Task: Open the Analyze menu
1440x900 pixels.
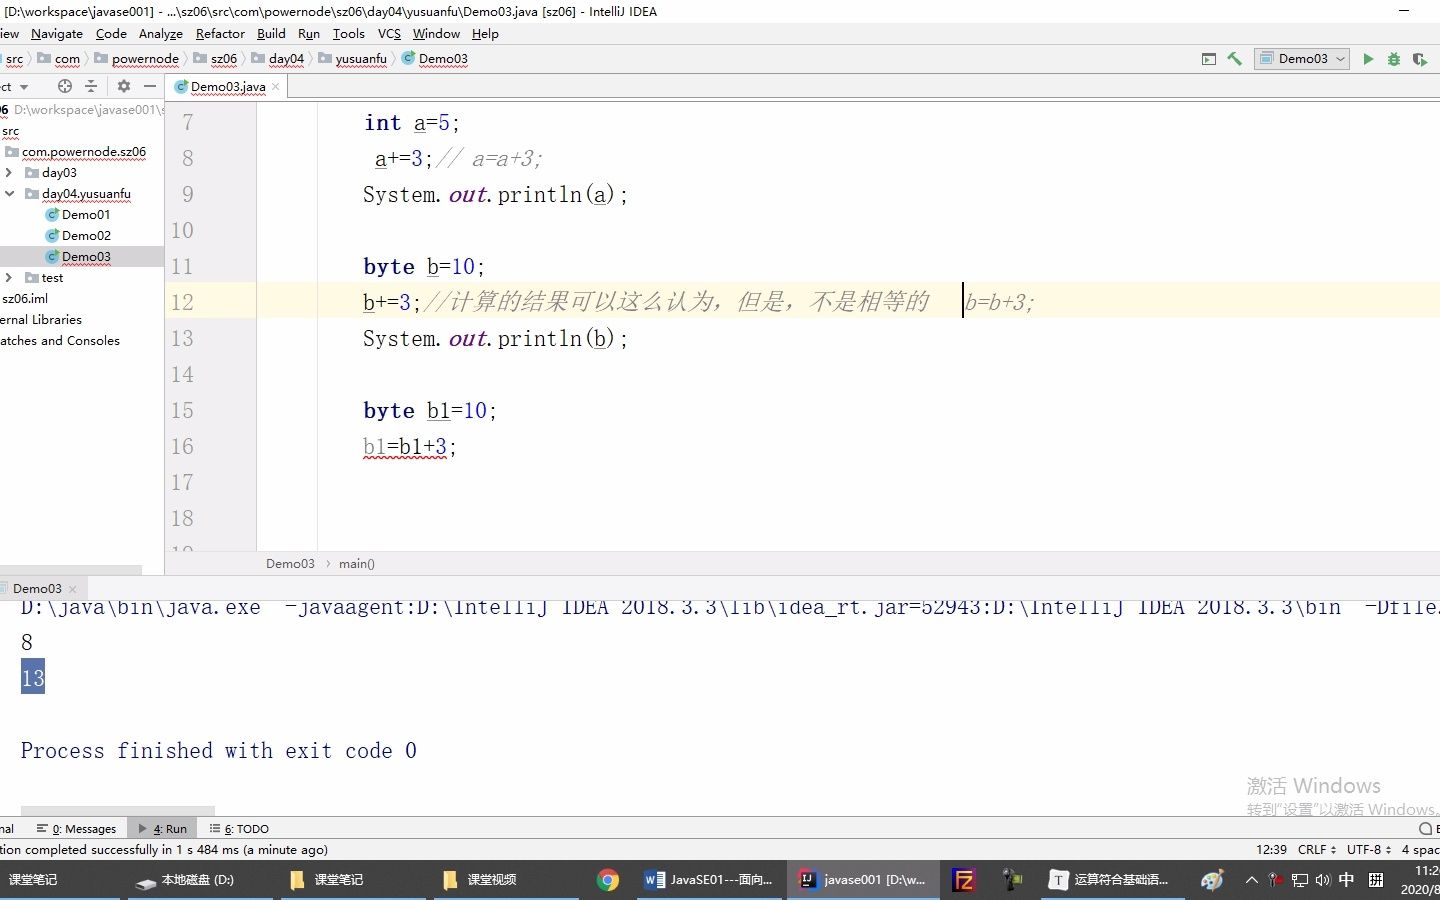Action: (160, 33)
